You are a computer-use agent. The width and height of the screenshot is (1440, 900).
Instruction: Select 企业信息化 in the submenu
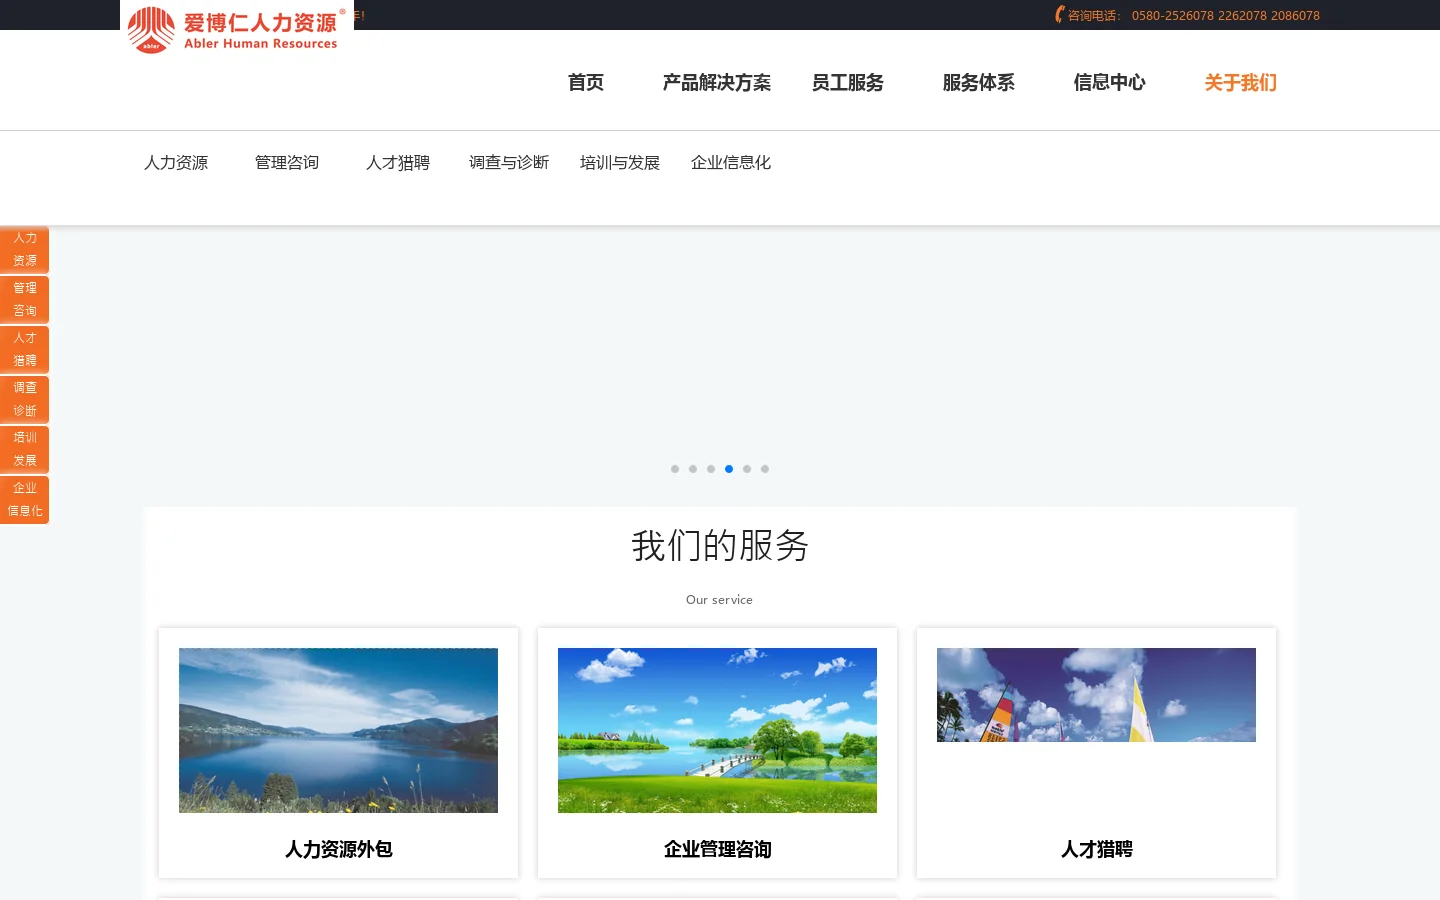click(731, 163)
